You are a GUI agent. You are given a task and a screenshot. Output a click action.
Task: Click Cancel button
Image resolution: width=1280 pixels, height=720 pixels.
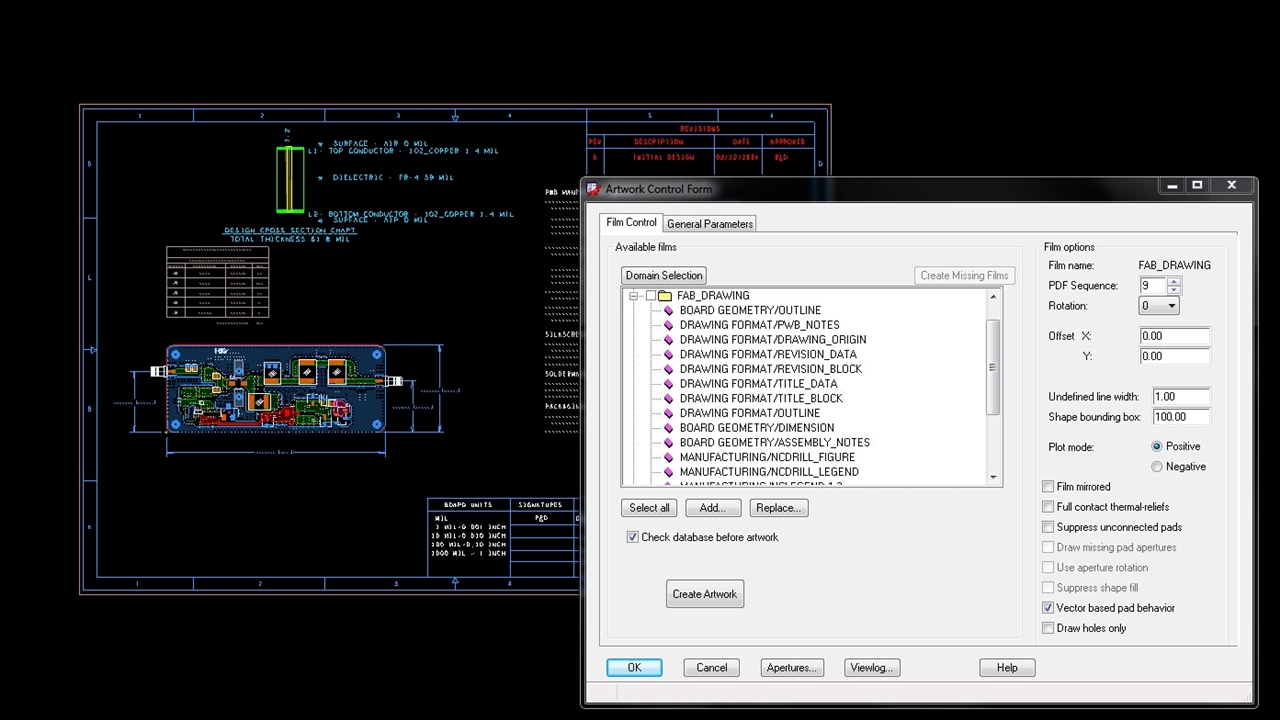(712, 668)
